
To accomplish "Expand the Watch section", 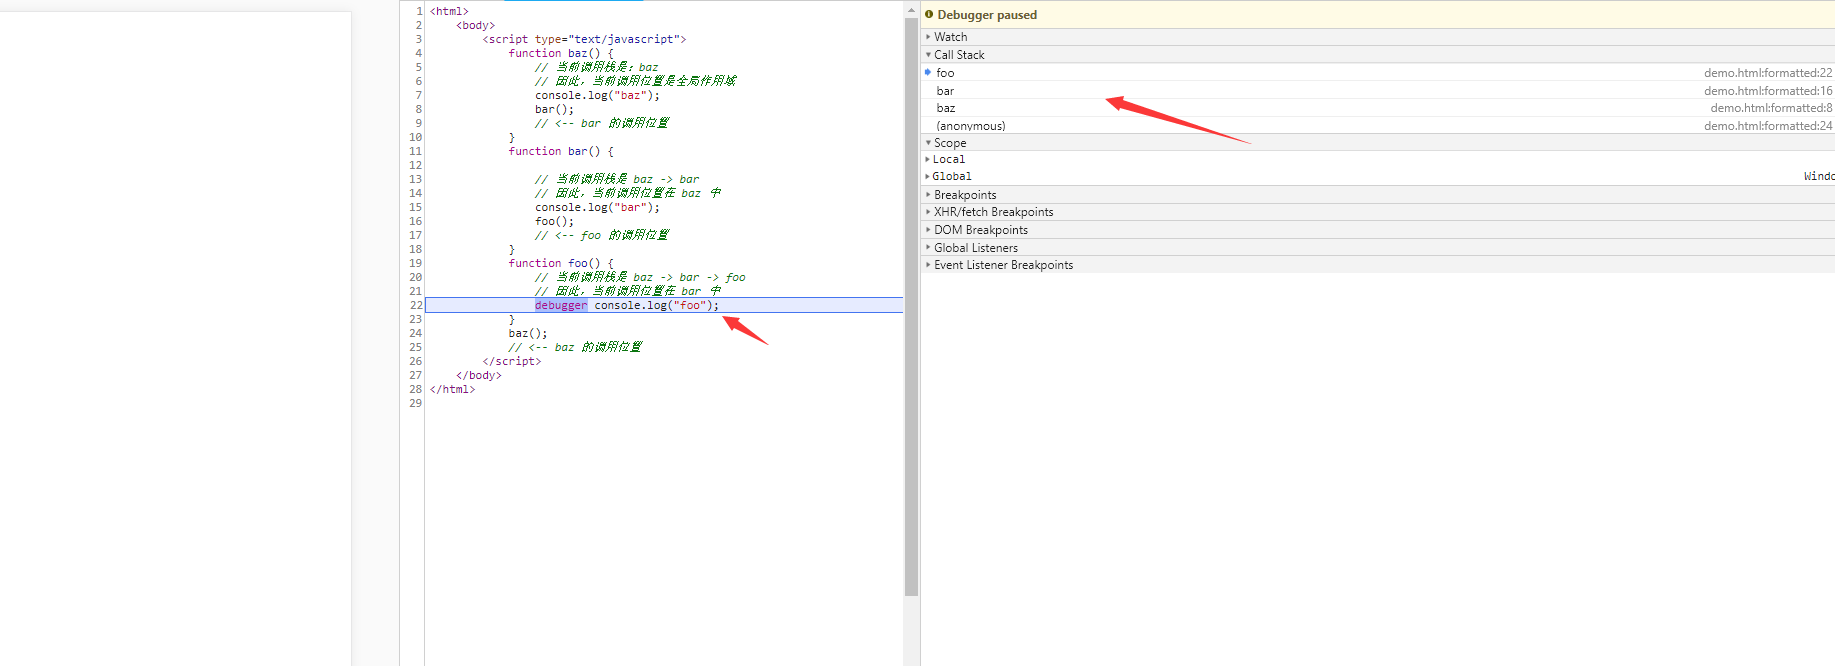I will click(x=950, y=37).
